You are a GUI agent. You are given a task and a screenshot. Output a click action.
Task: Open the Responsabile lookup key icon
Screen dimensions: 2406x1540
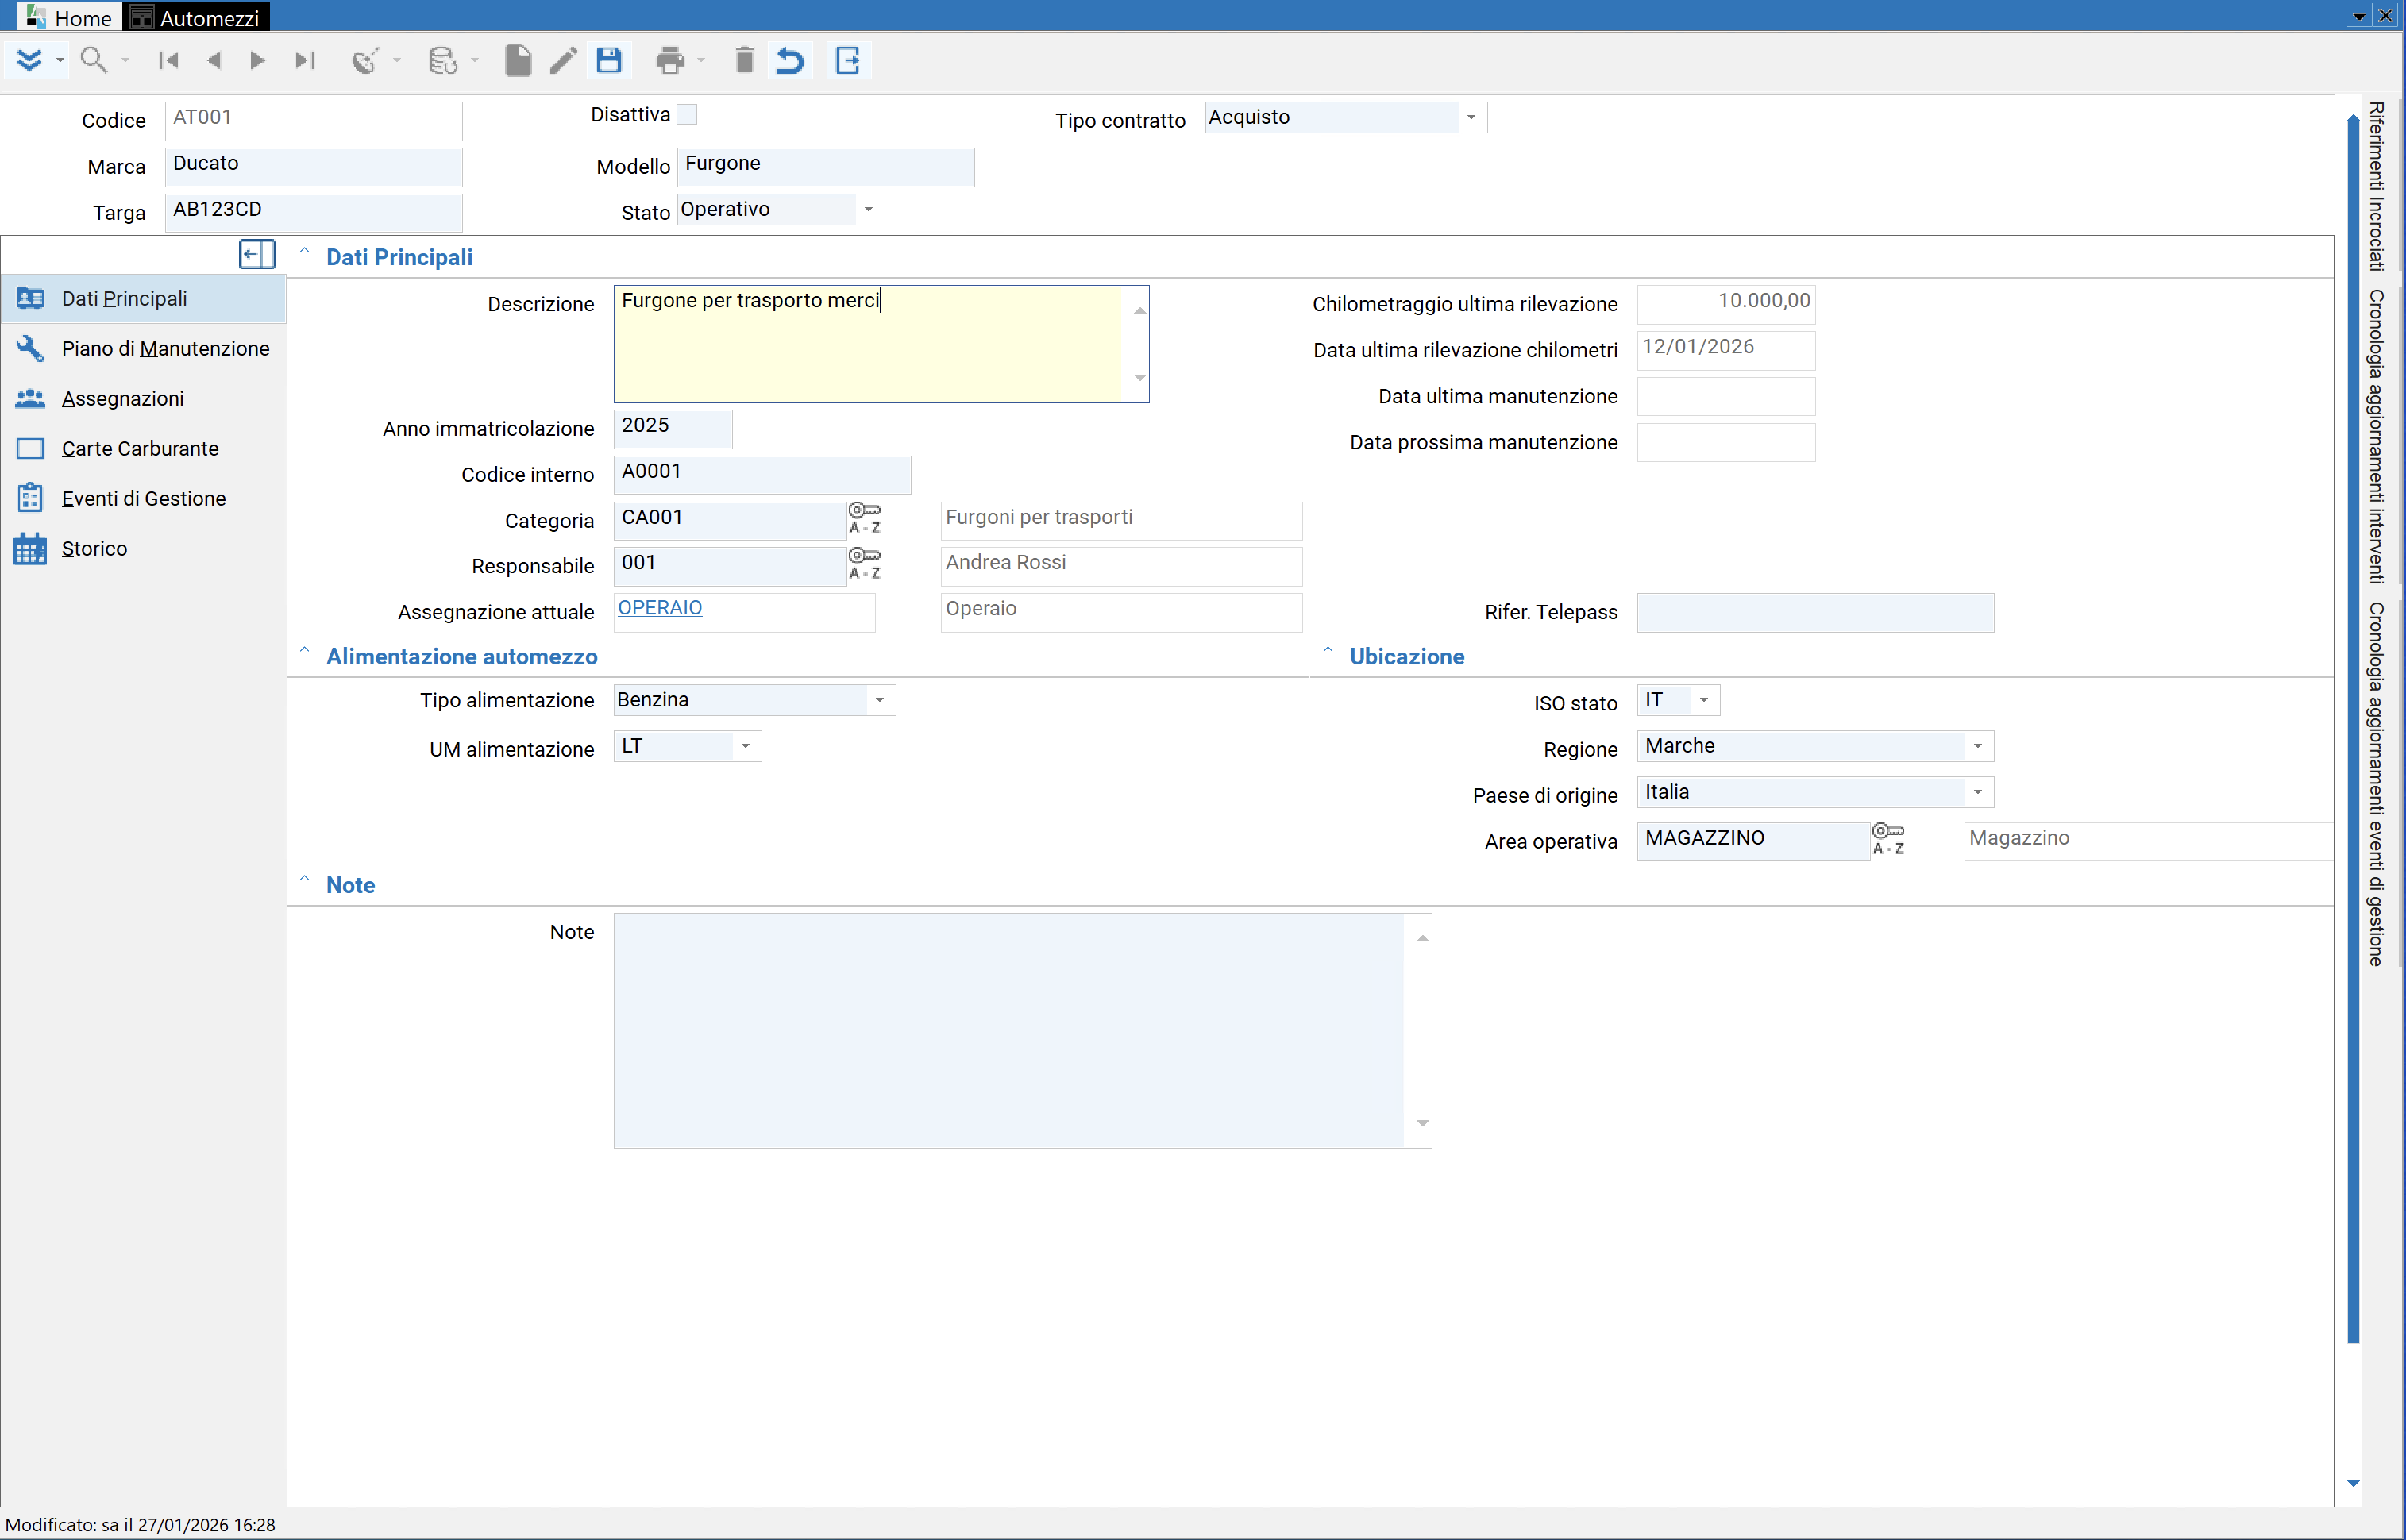point(865,564)
